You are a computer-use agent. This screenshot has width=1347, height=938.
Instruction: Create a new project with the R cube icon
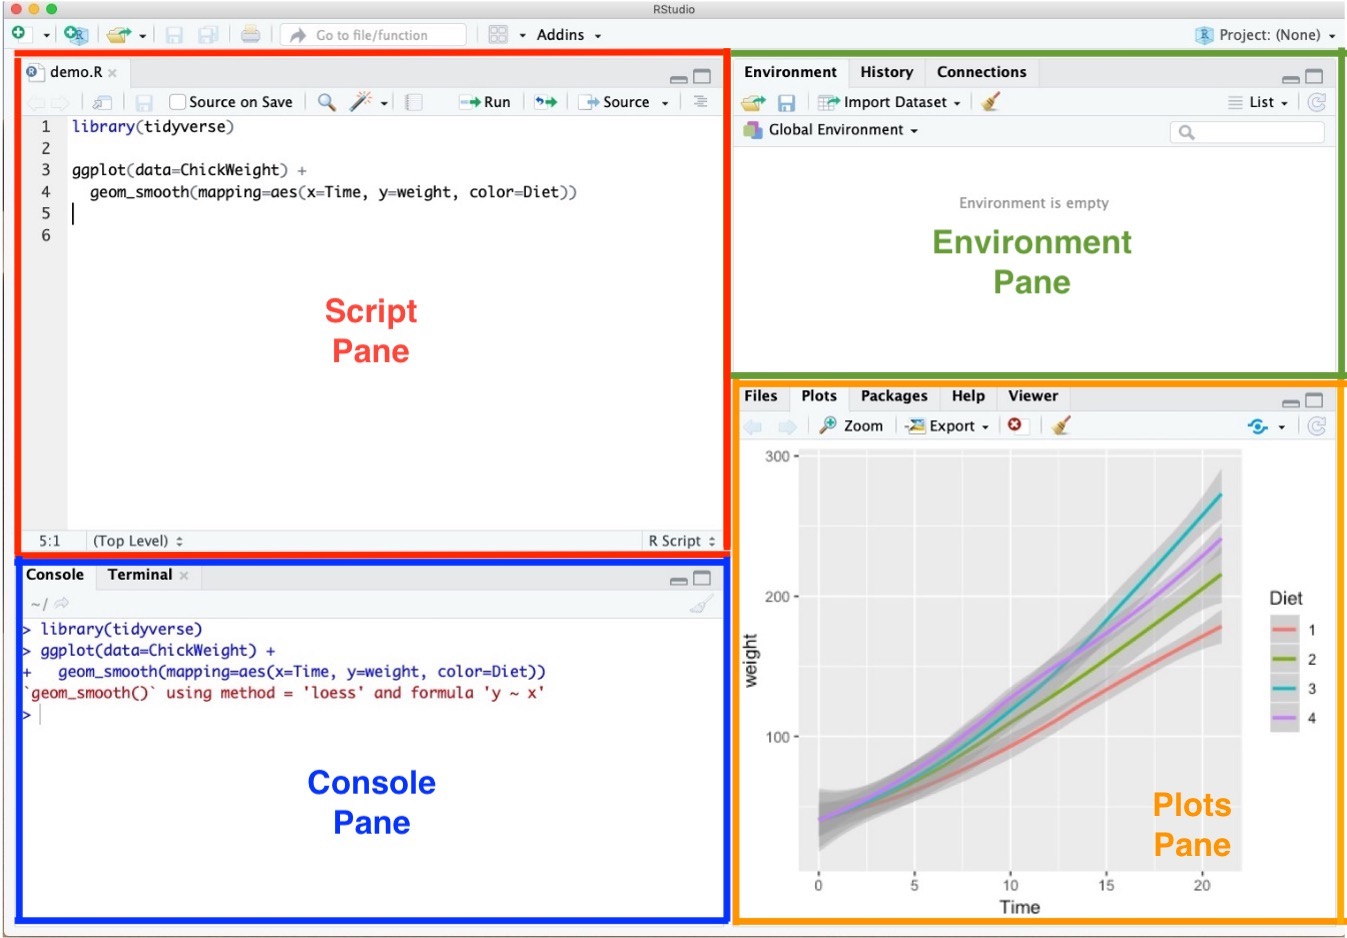click(76, 34)
